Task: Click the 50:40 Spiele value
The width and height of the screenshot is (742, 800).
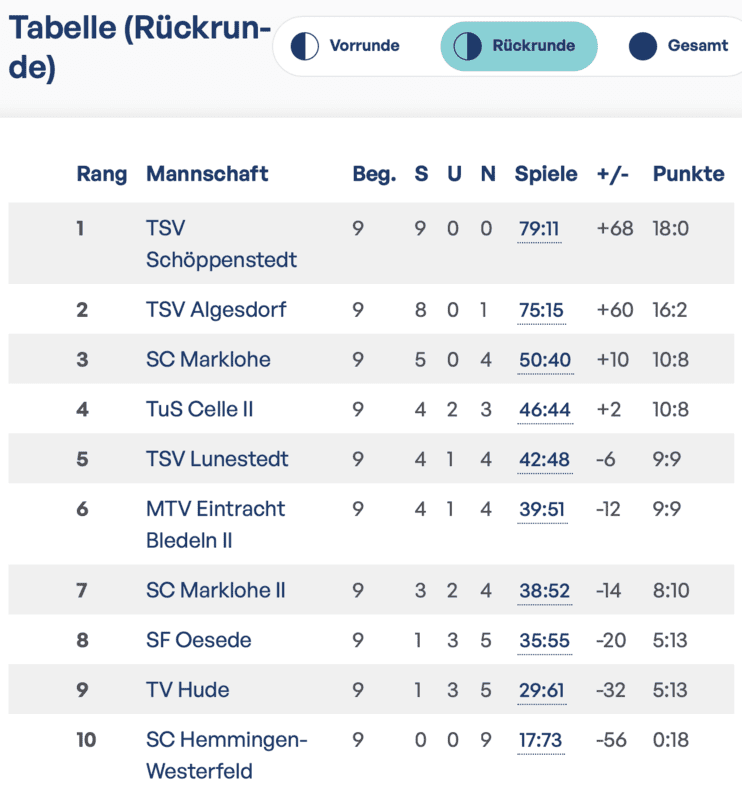Action: pyautogui.click(x=545, y=360)
